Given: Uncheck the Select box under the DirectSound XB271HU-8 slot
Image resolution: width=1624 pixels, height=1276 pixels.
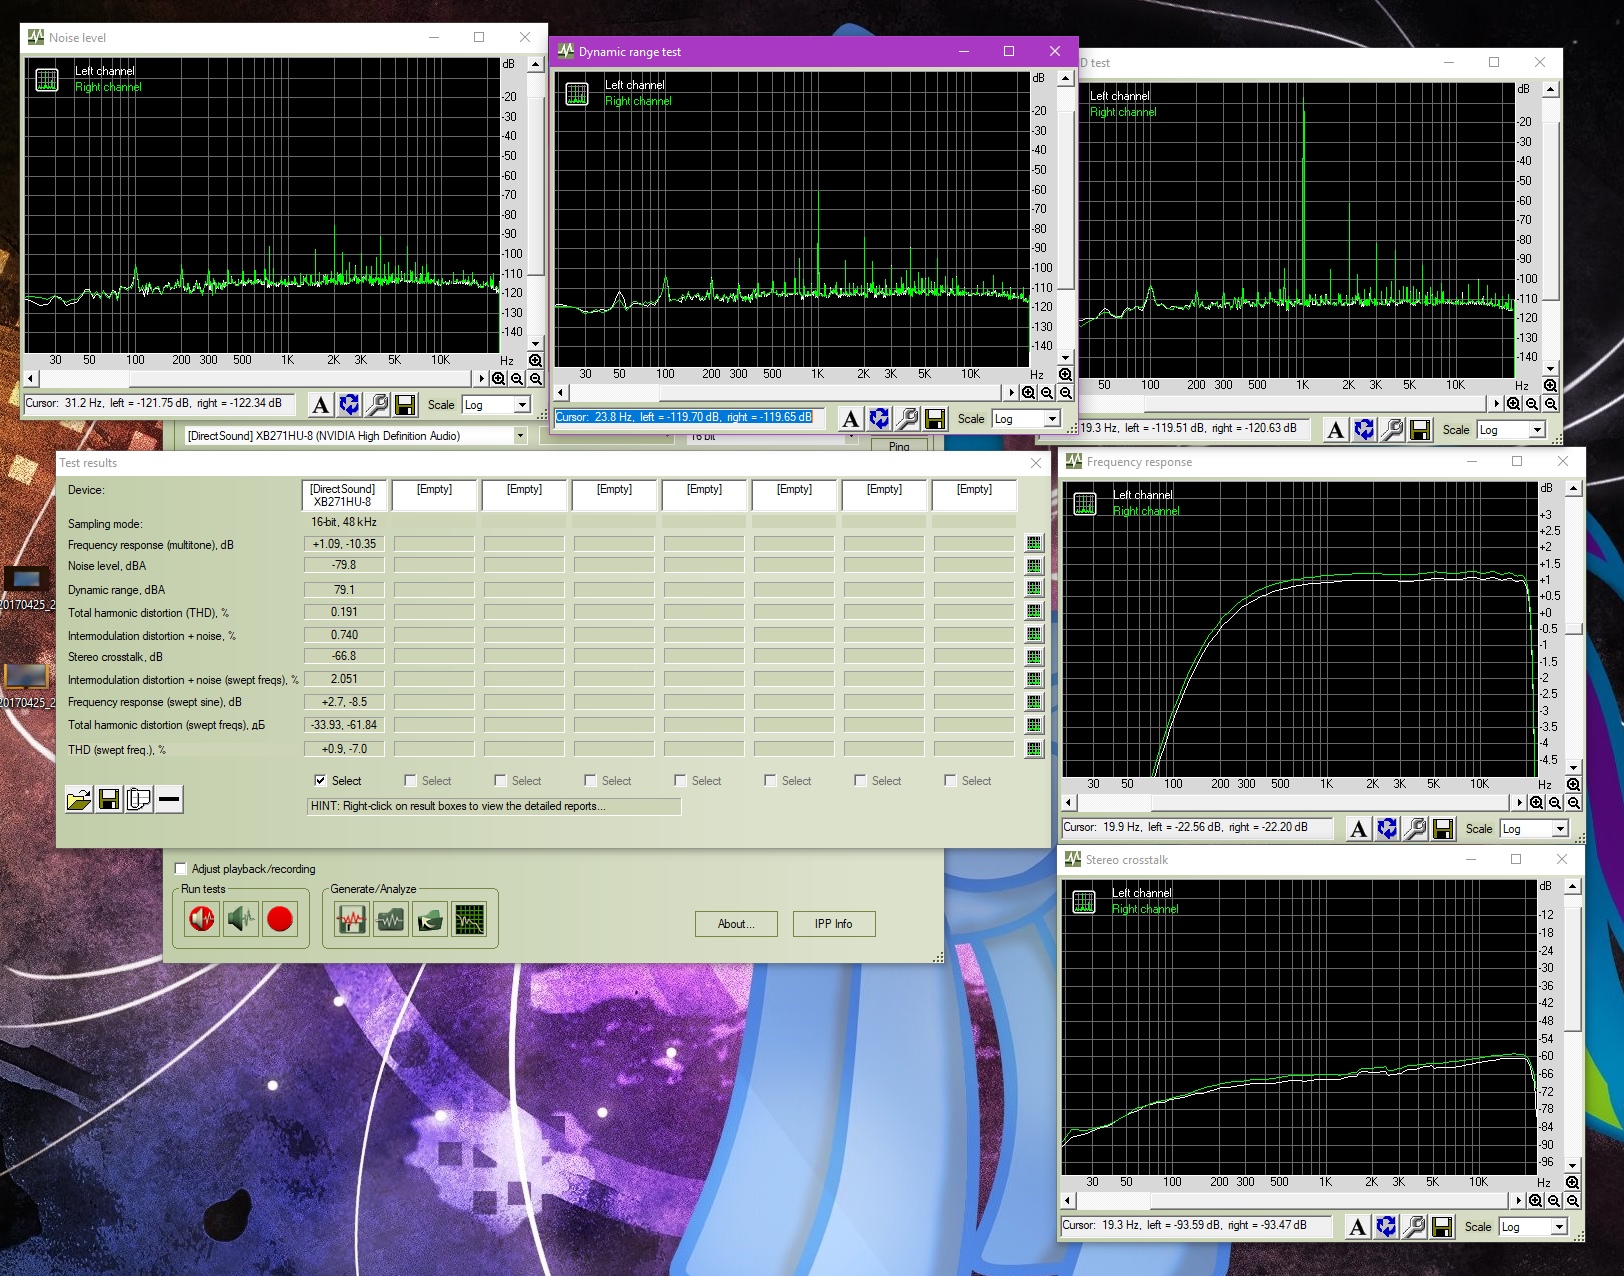Looking at the screenshot, I should click(320, 781).
